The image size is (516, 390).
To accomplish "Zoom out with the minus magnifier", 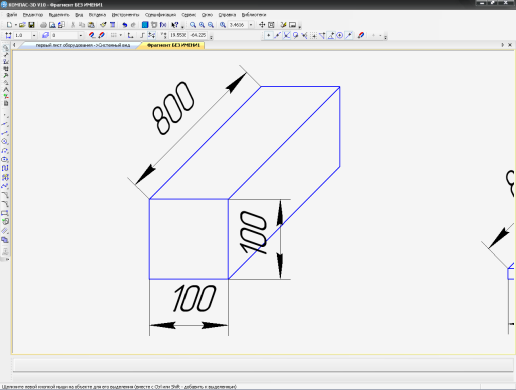I will pyautogui.click(x=211, y=25).
